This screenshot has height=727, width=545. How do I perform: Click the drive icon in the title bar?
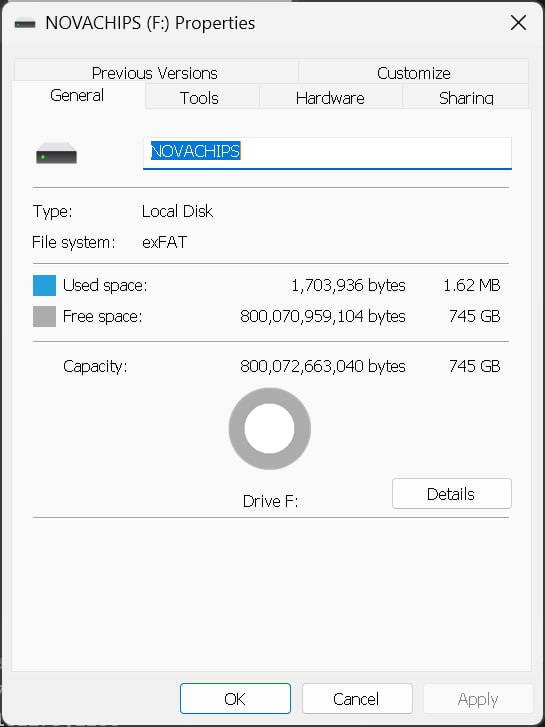[25, 23]
